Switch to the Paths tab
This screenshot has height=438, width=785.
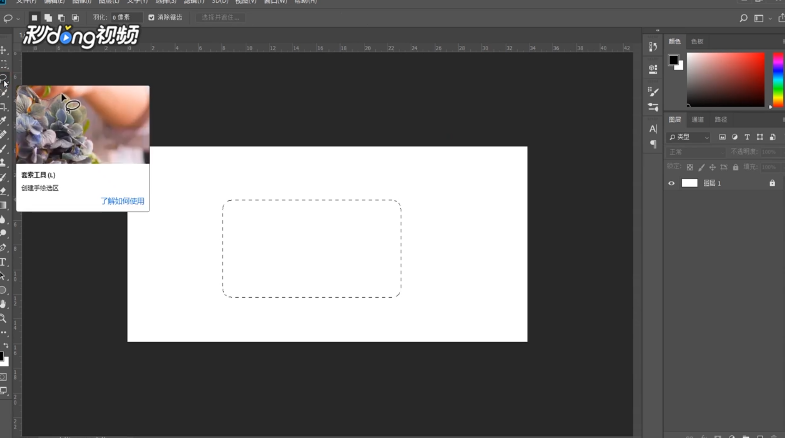(720, 120)
